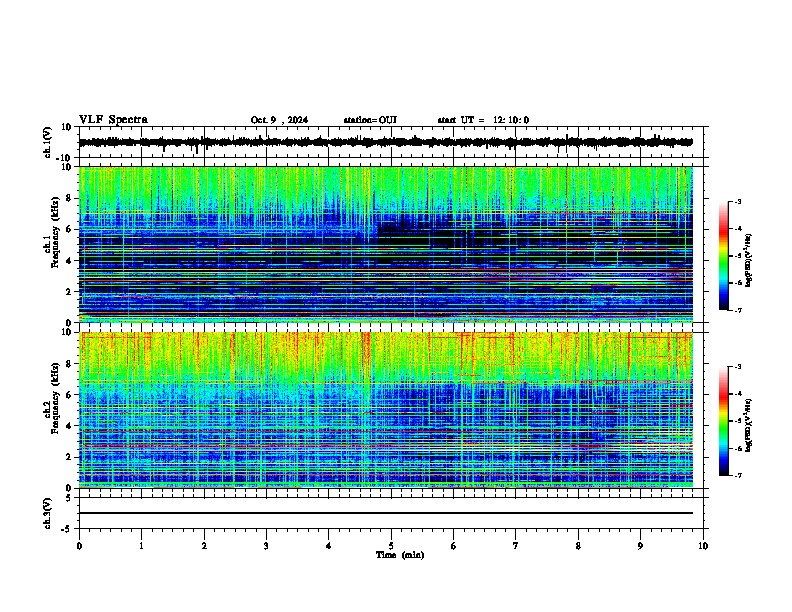This screenshot has width=792, height=612.
Task: Click time axis tick label "1"
Action: click(141, 546)
